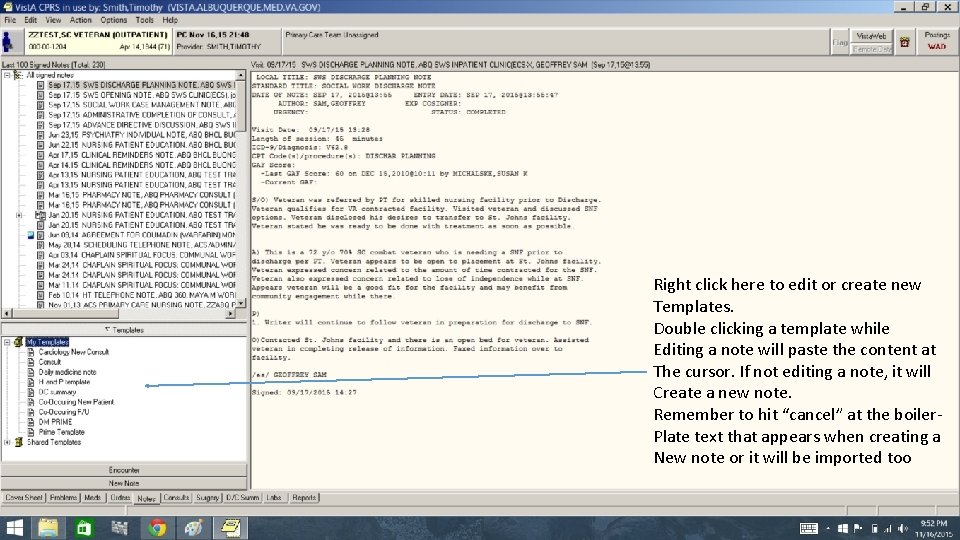Click the New Note button
The height and width of the screenshot is (540, 960).
[124, 483]
